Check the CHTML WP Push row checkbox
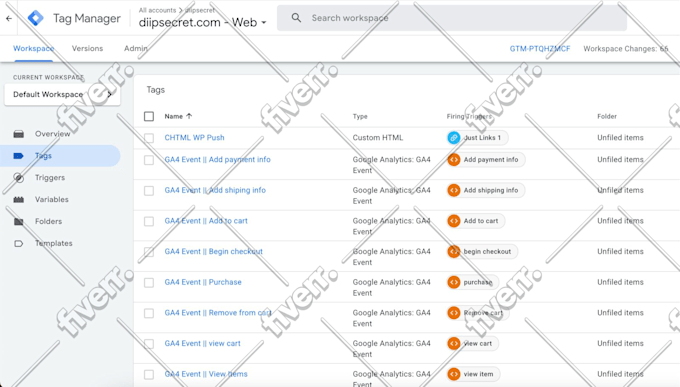The height and width of the screenshot is (387, 680). (x=149, y=138)
